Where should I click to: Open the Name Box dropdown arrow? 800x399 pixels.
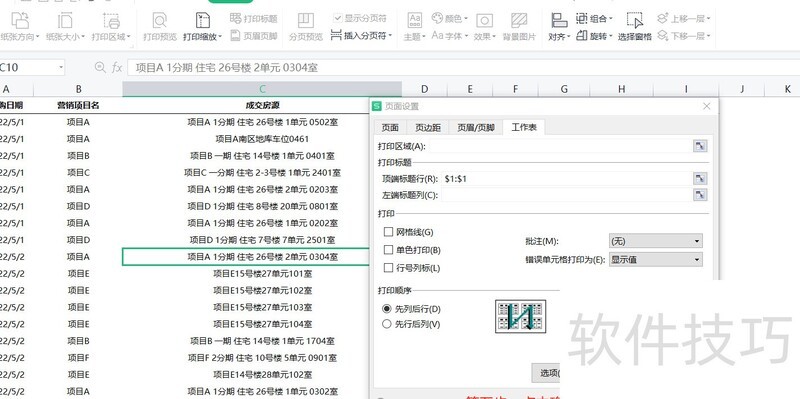[61, 67]
